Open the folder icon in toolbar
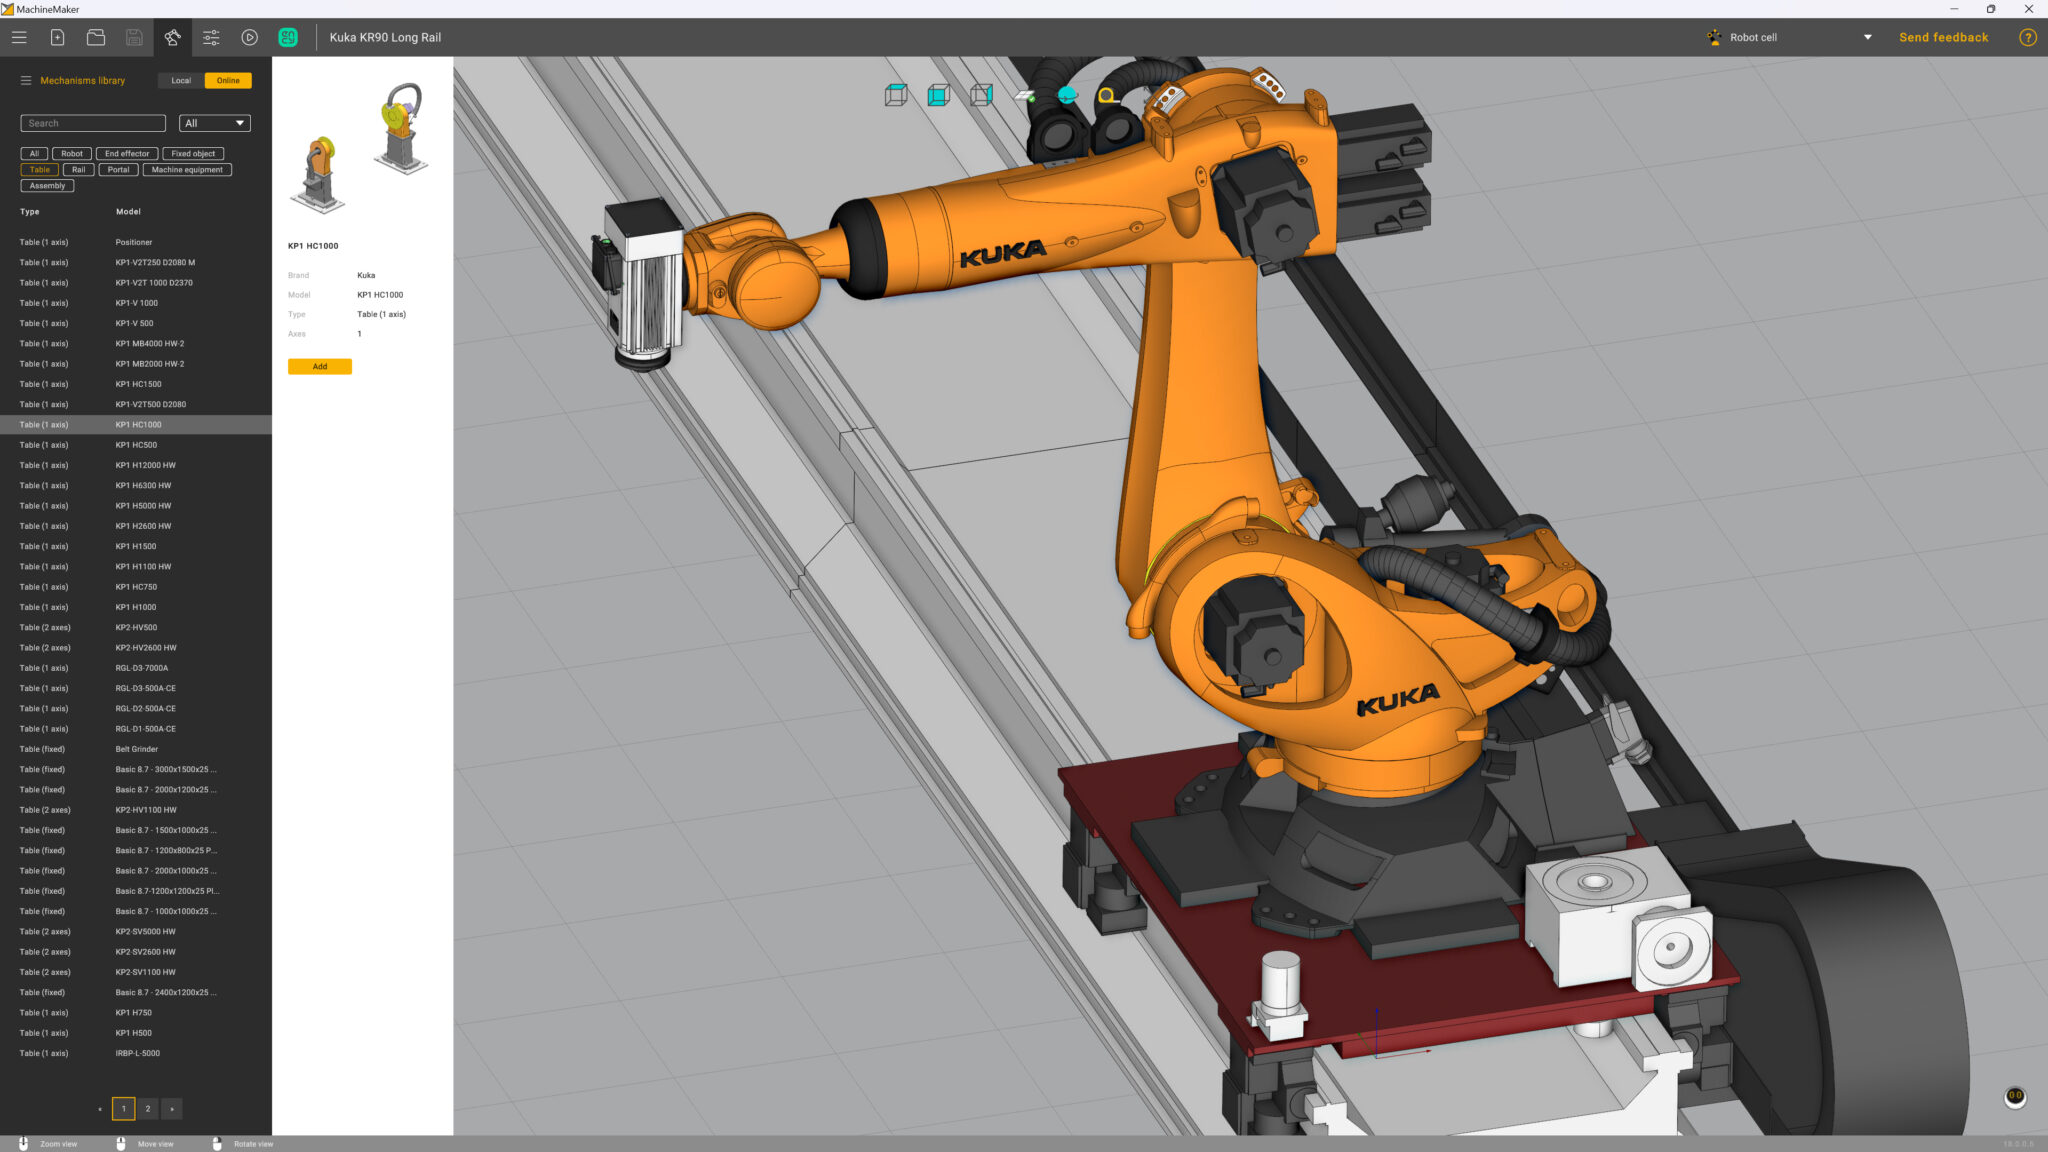 pos(96,37)
